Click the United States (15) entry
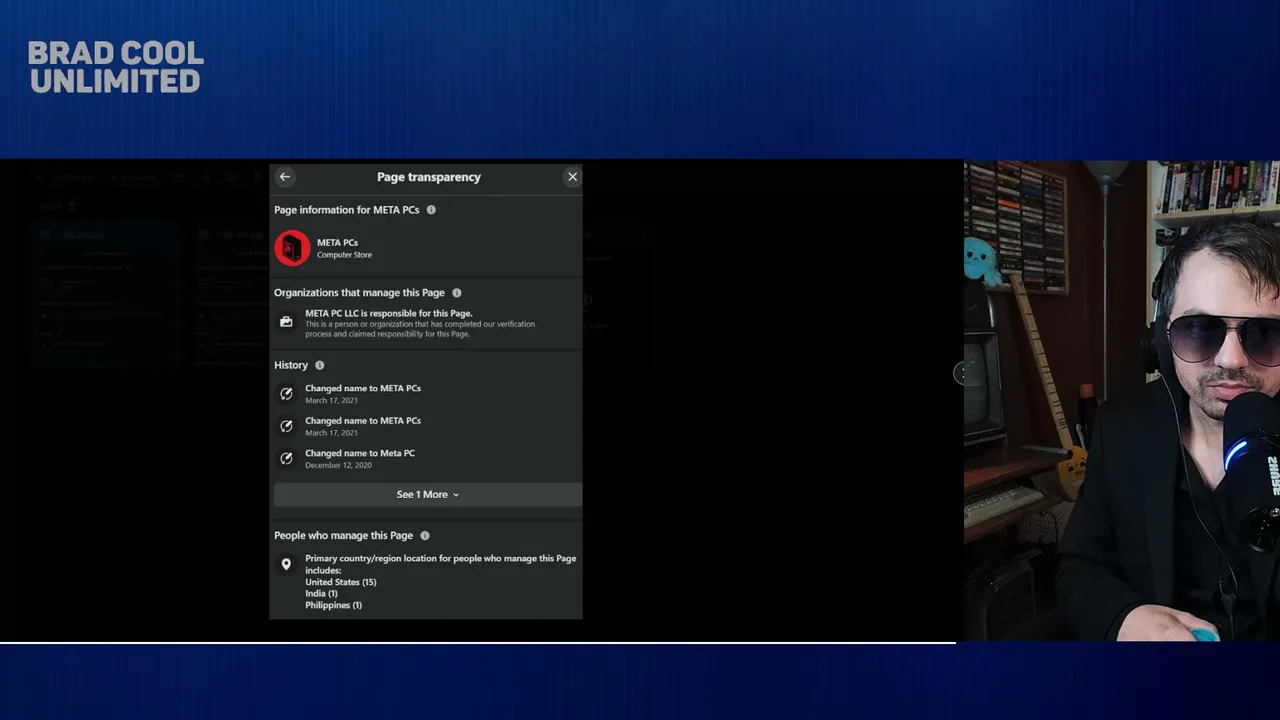1280x720 pixels. 341,582
